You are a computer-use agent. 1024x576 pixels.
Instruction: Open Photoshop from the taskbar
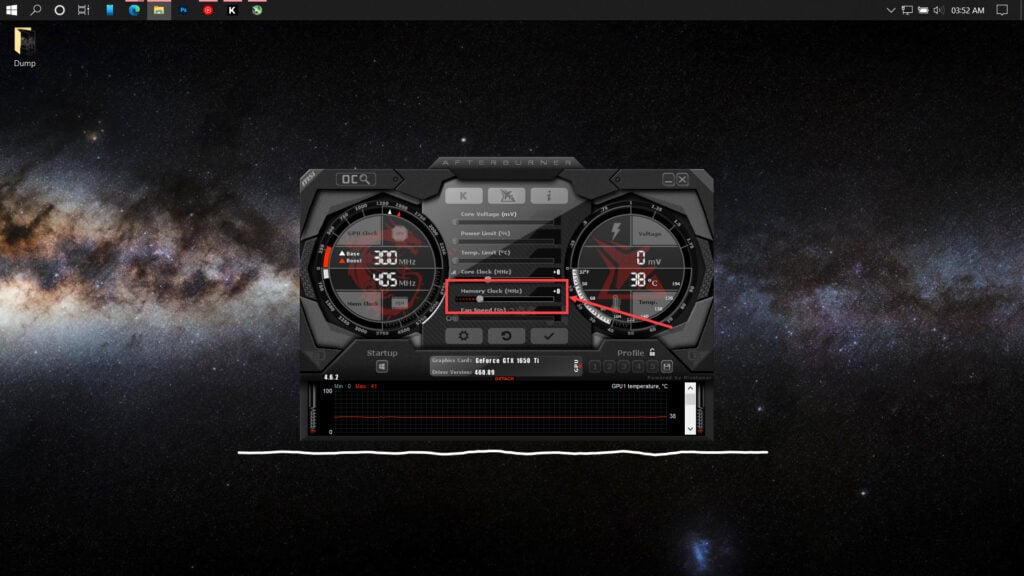tap(184, 10)
